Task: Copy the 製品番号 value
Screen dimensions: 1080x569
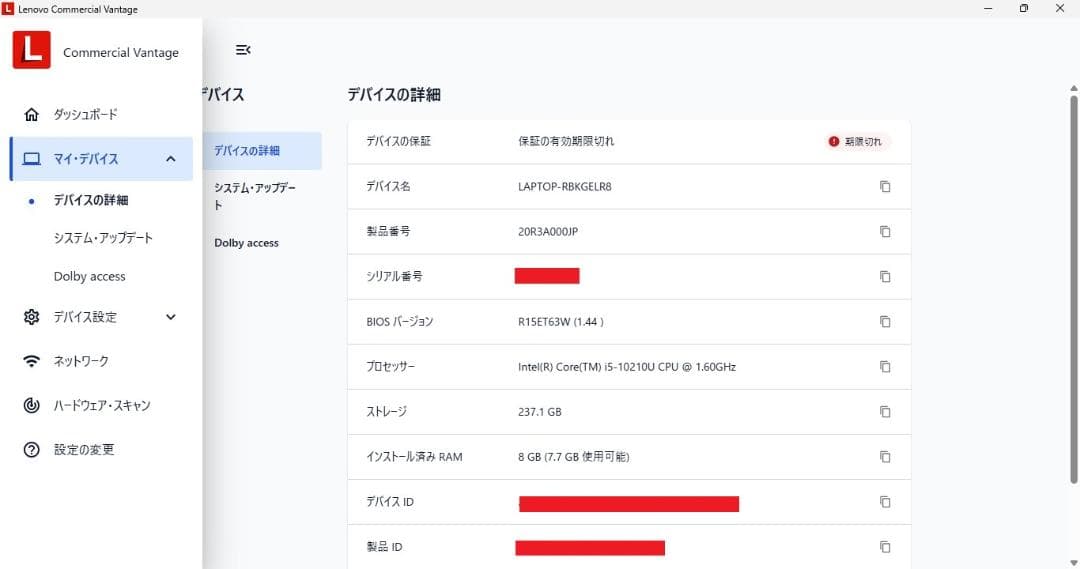Action: [x=885, y=231]
